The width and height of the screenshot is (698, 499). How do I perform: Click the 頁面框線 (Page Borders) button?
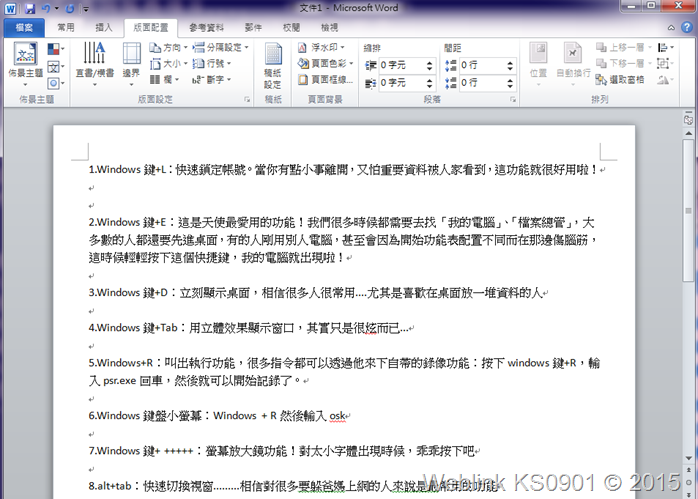pos(325,80)
